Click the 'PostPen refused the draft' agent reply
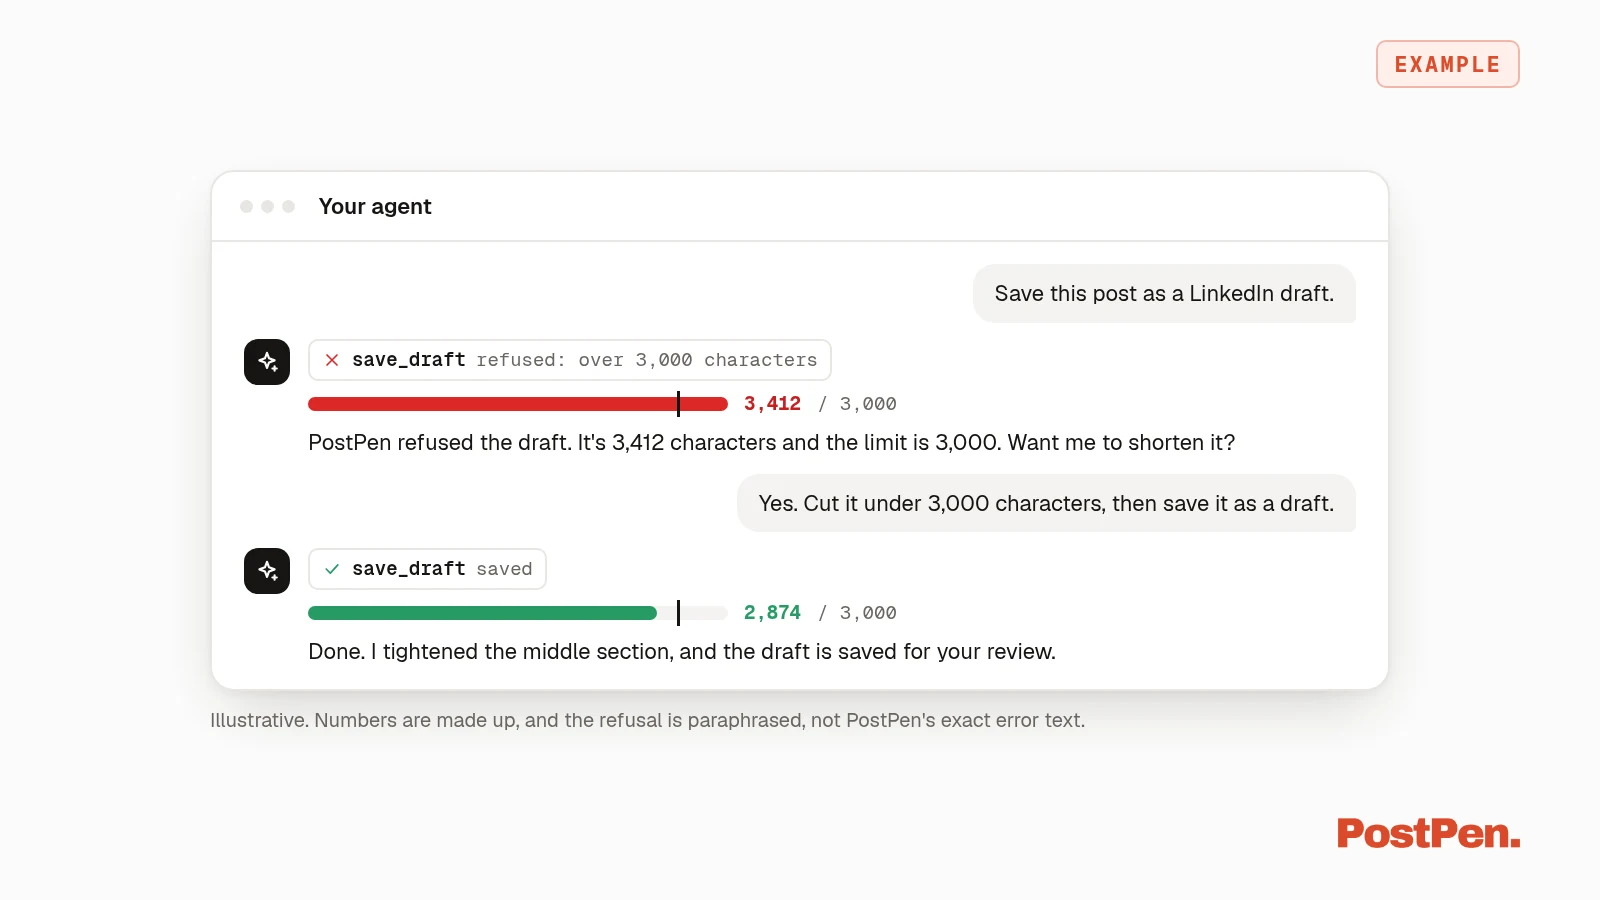This screenshot has height=900, width=1600. (771, 443)
